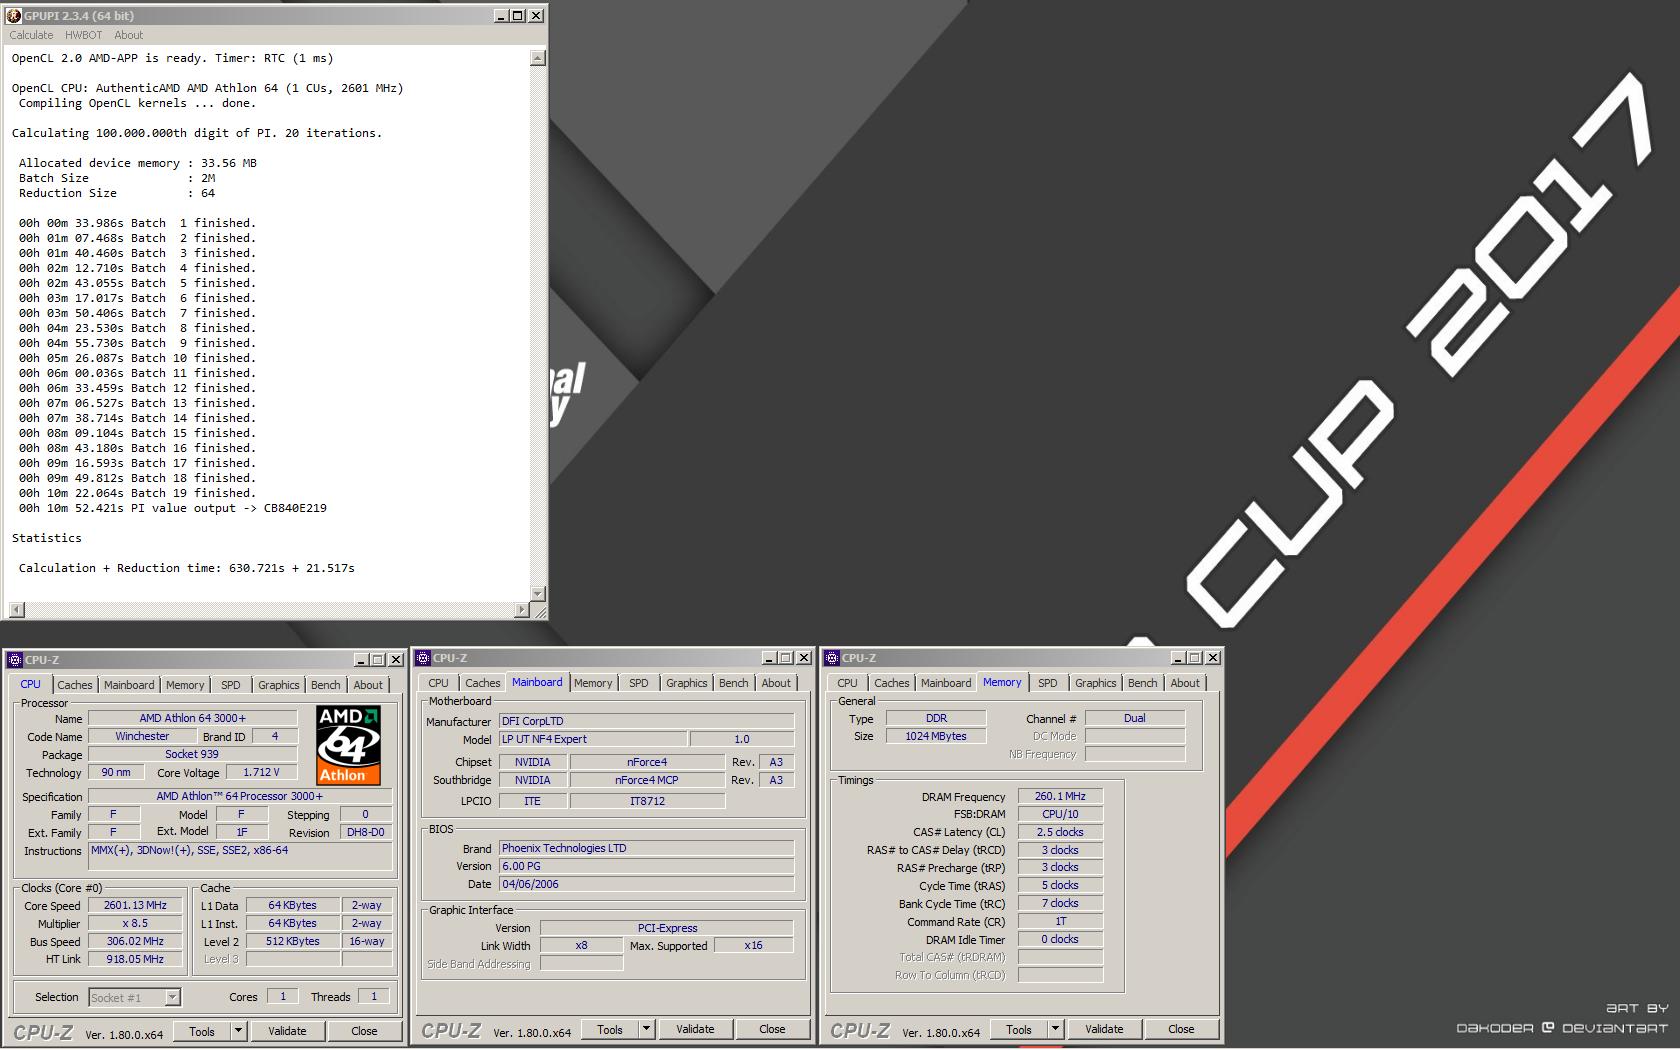Click the CAS# Latency value 2.5 clocks
This screenshot has height=1050, width=1680.
pos(1060,832)
